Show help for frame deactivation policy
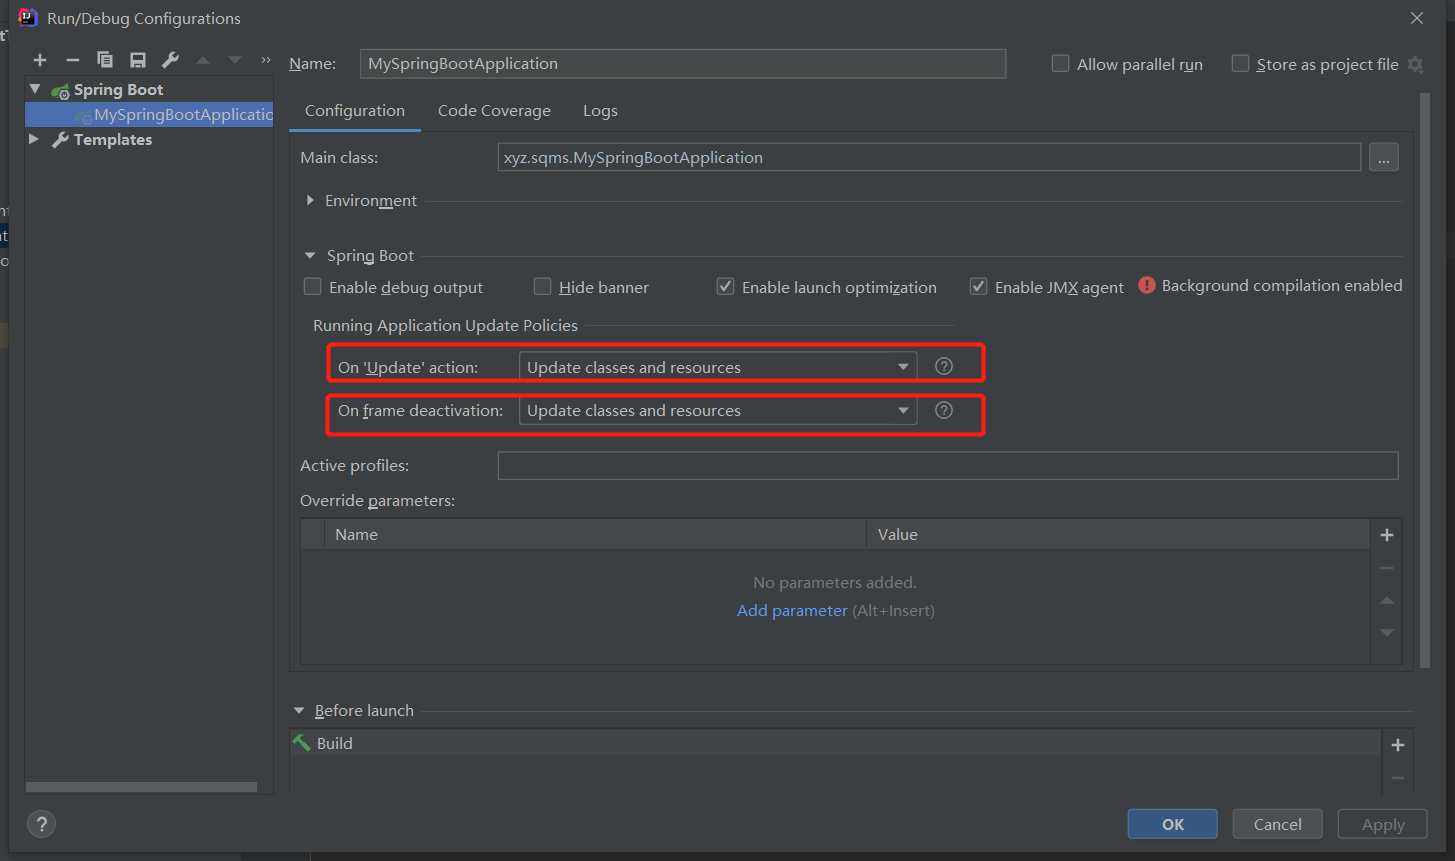 944,410
